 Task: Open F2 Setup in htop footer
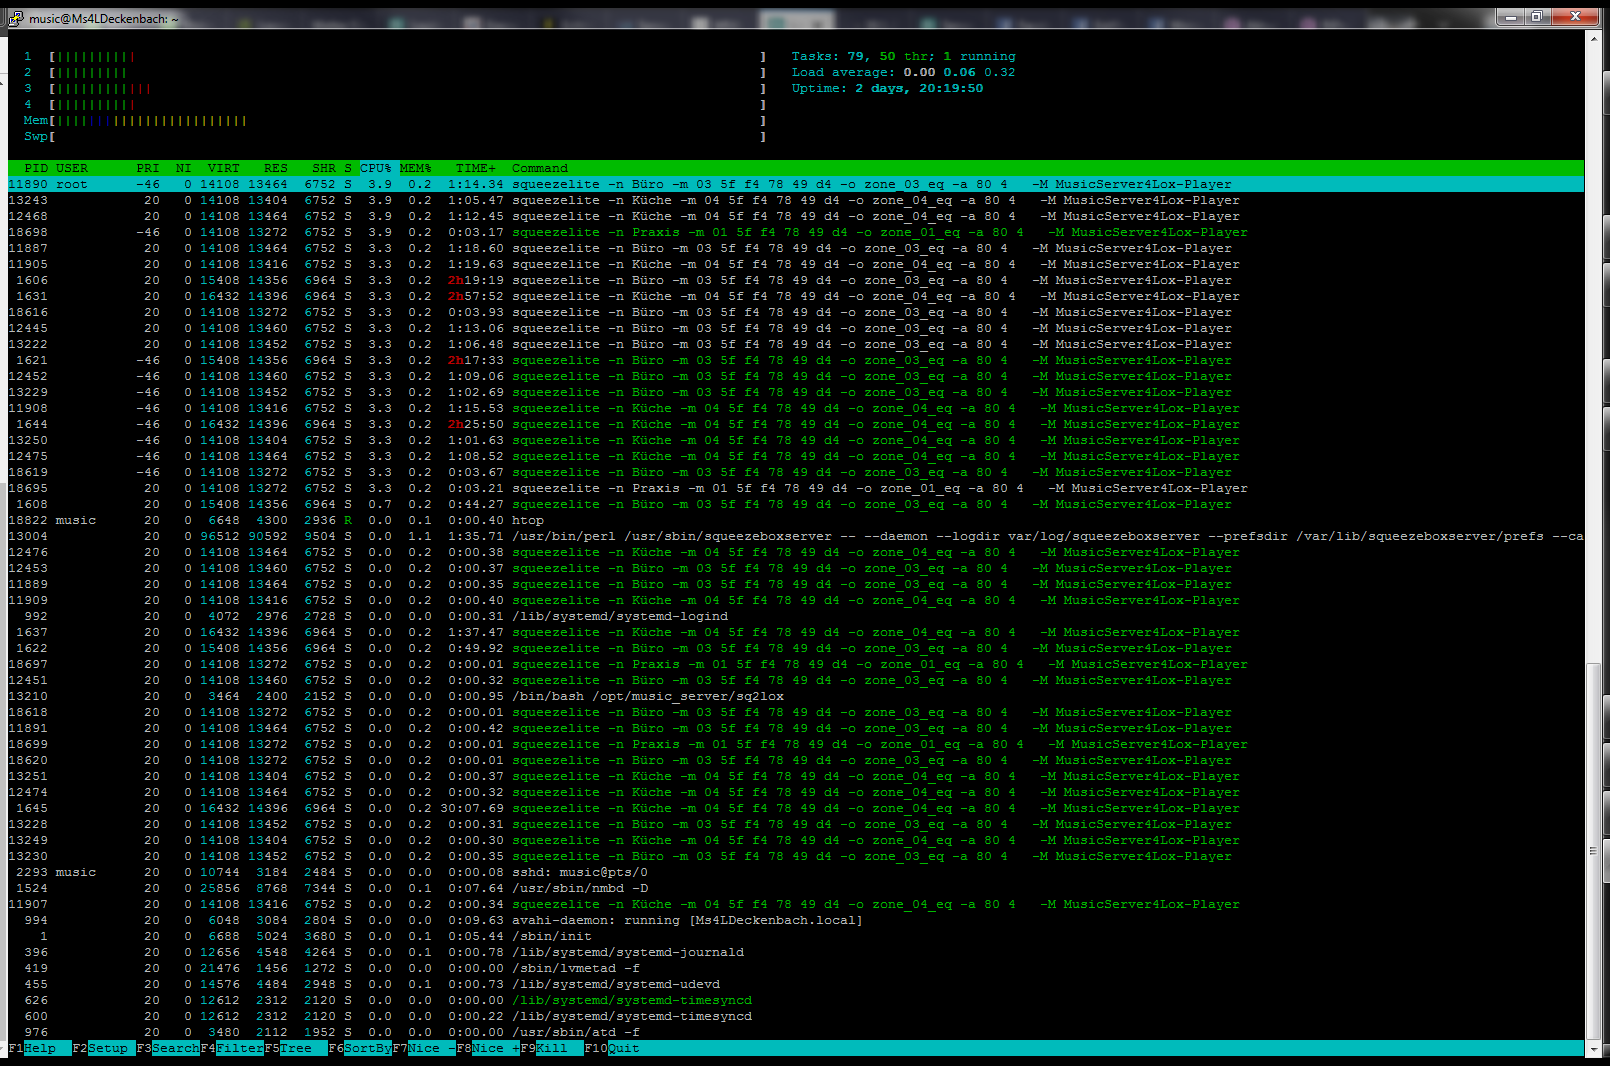pos(107,1048)
